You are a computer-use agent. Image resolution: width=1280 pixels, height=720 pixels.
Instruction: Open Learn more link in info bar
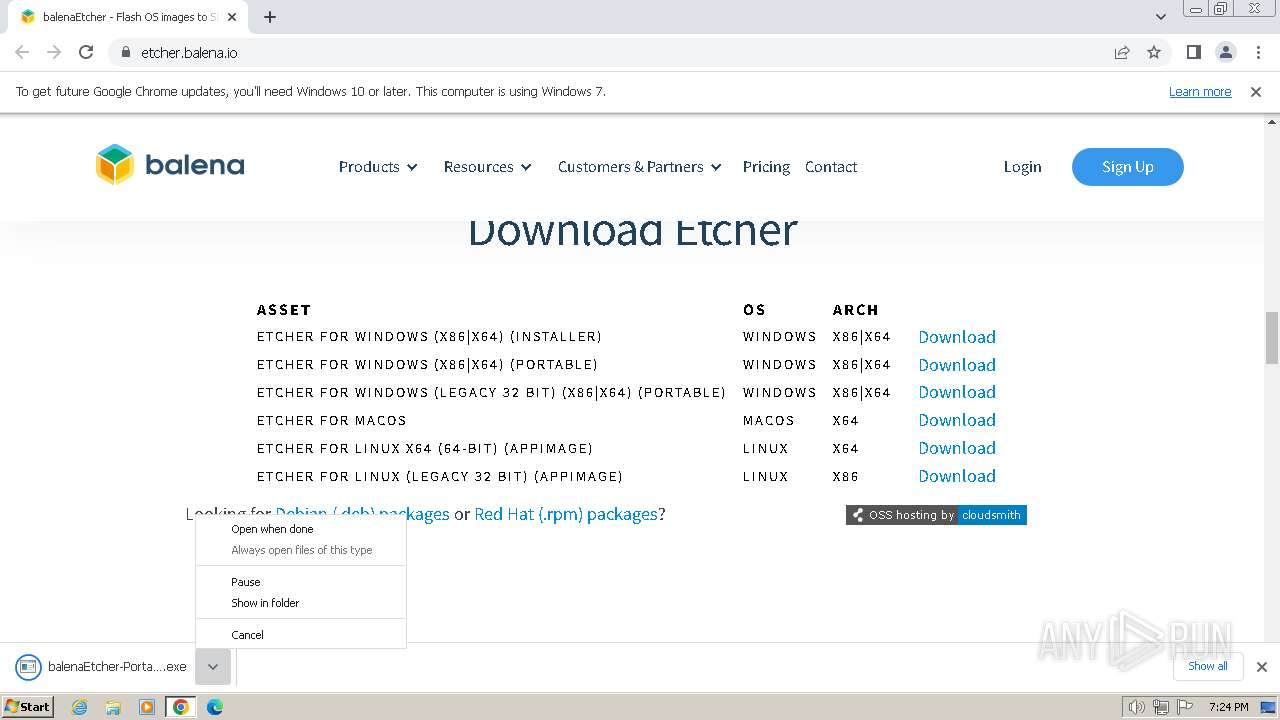pyautogui.click(x=1200, y=91)
